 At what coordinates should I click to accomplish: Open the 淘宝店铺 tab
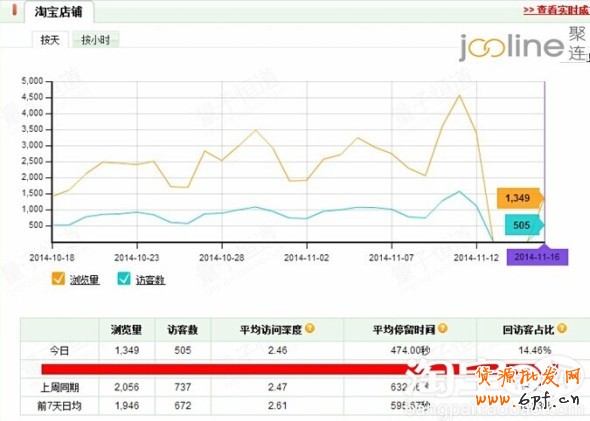pyautogui.click(x=59, y=12)
